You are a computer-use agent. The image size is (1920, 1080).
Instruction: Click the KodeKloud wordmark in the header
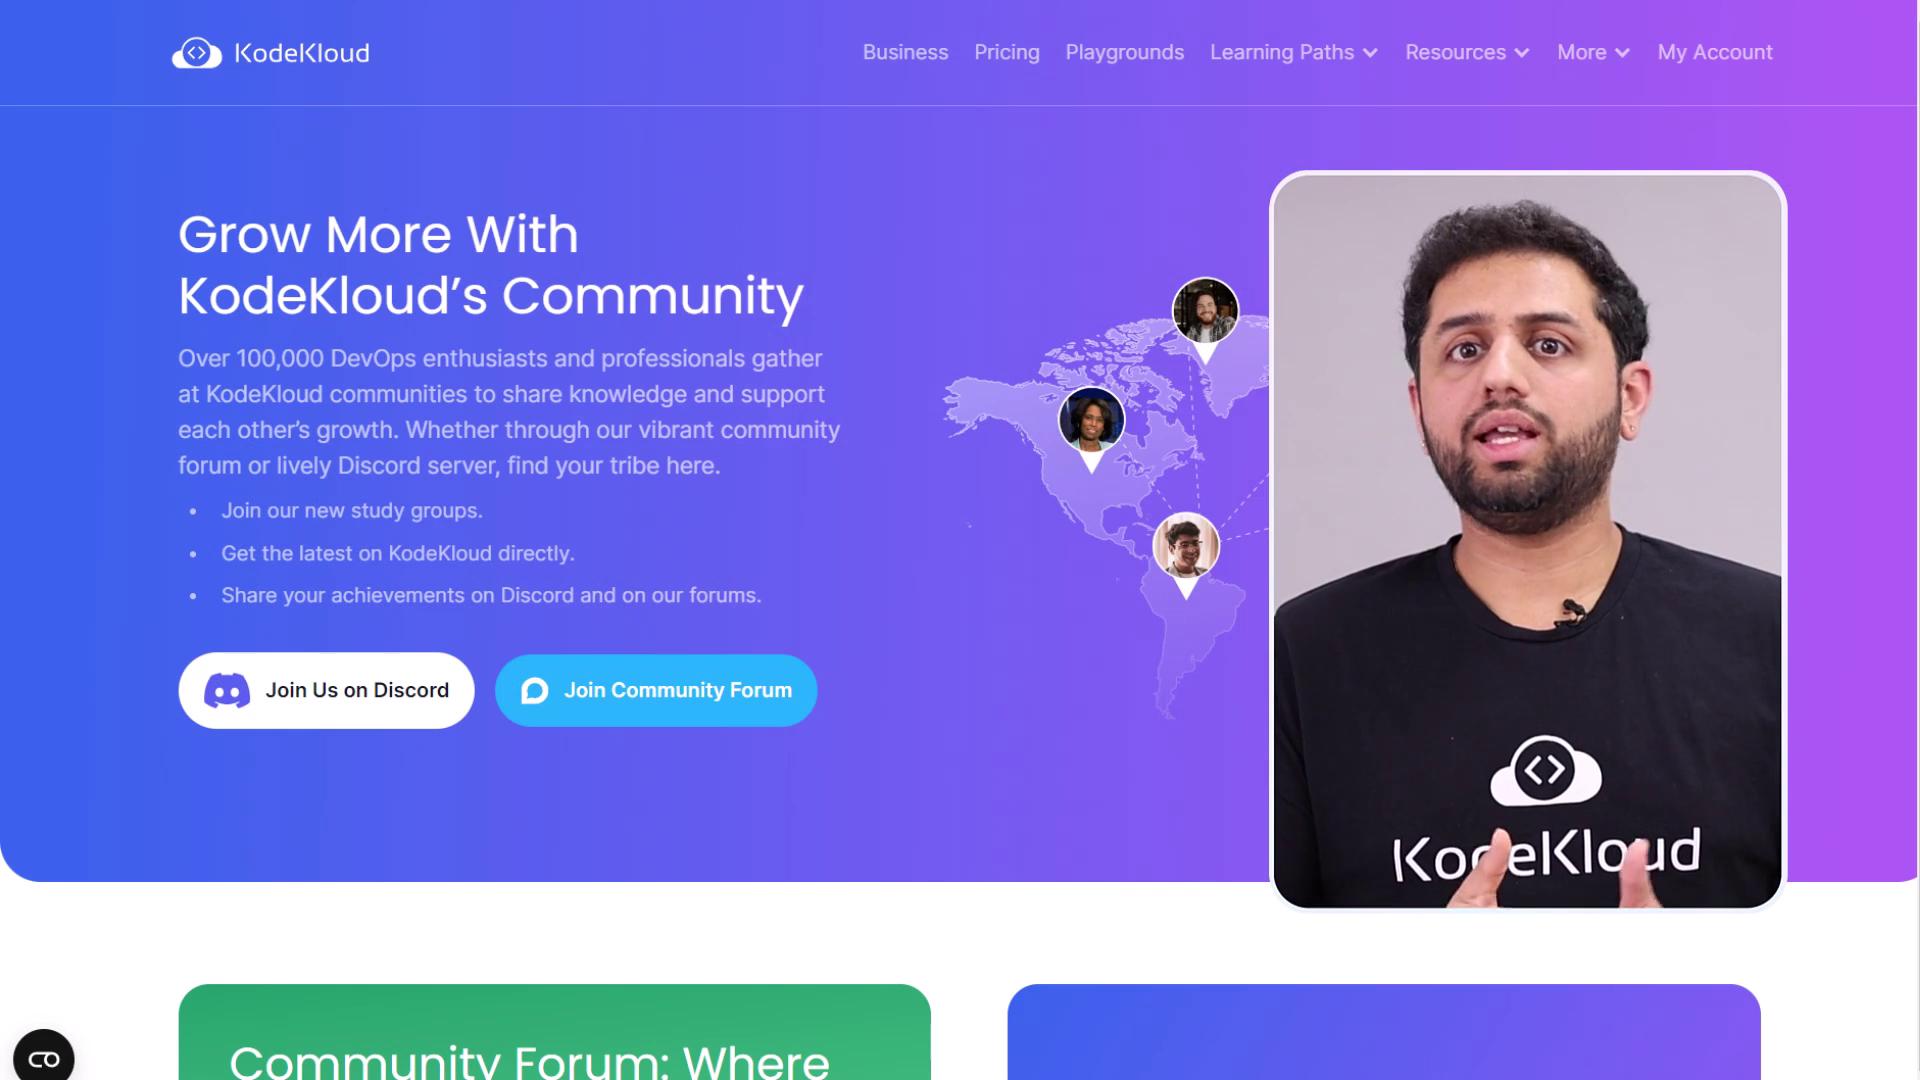click(302, 53)
